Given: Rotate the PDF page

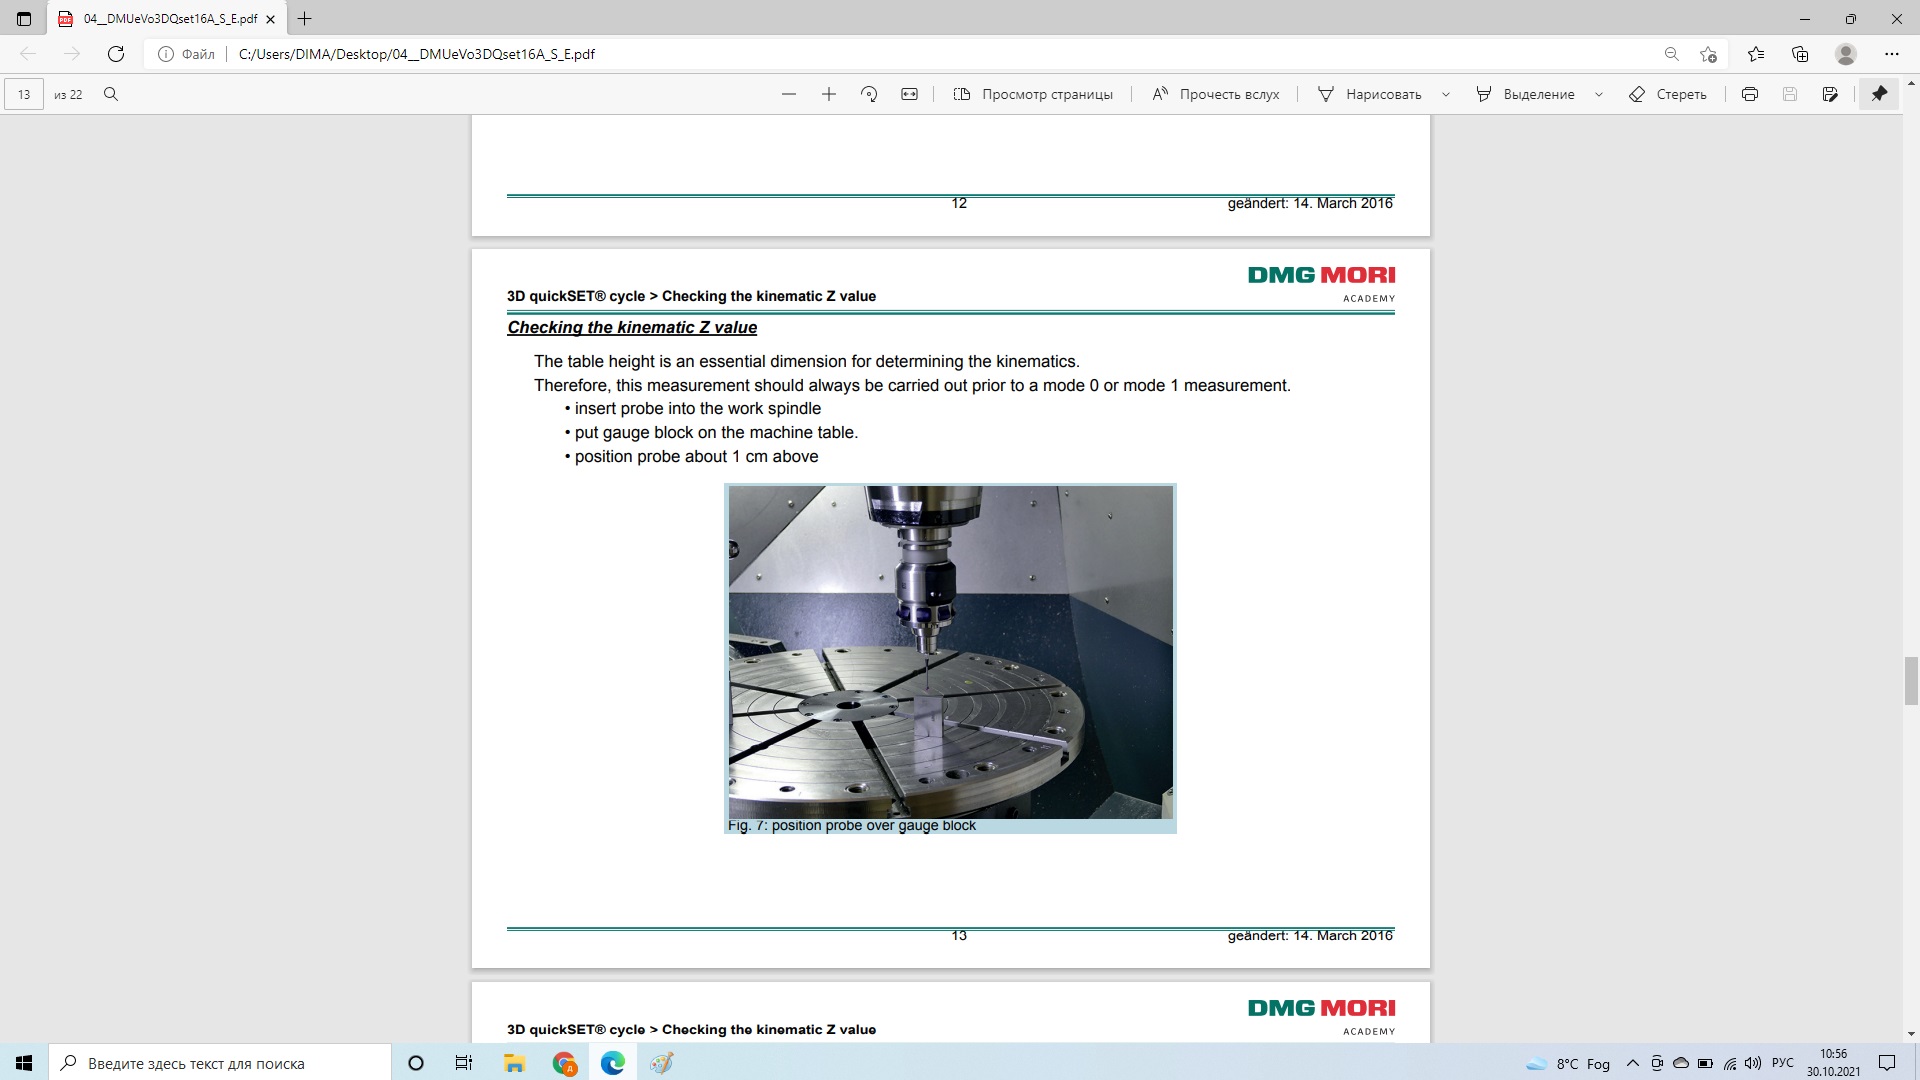Looking at the screenshot, I should (869, 94).
